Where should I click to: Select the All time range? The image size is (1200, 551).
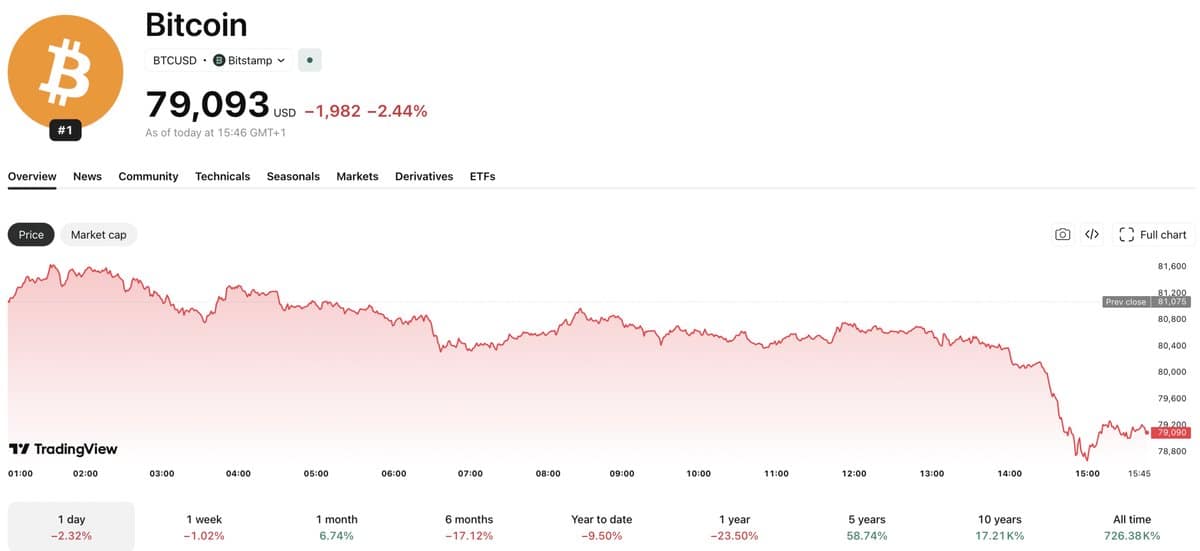(x=1132, y=527)
